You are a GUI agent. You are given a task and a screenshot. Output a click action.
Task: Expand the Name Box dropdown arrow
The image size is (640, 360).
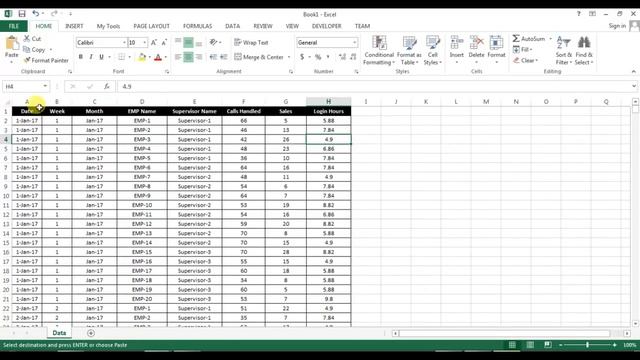pos(45,87)
